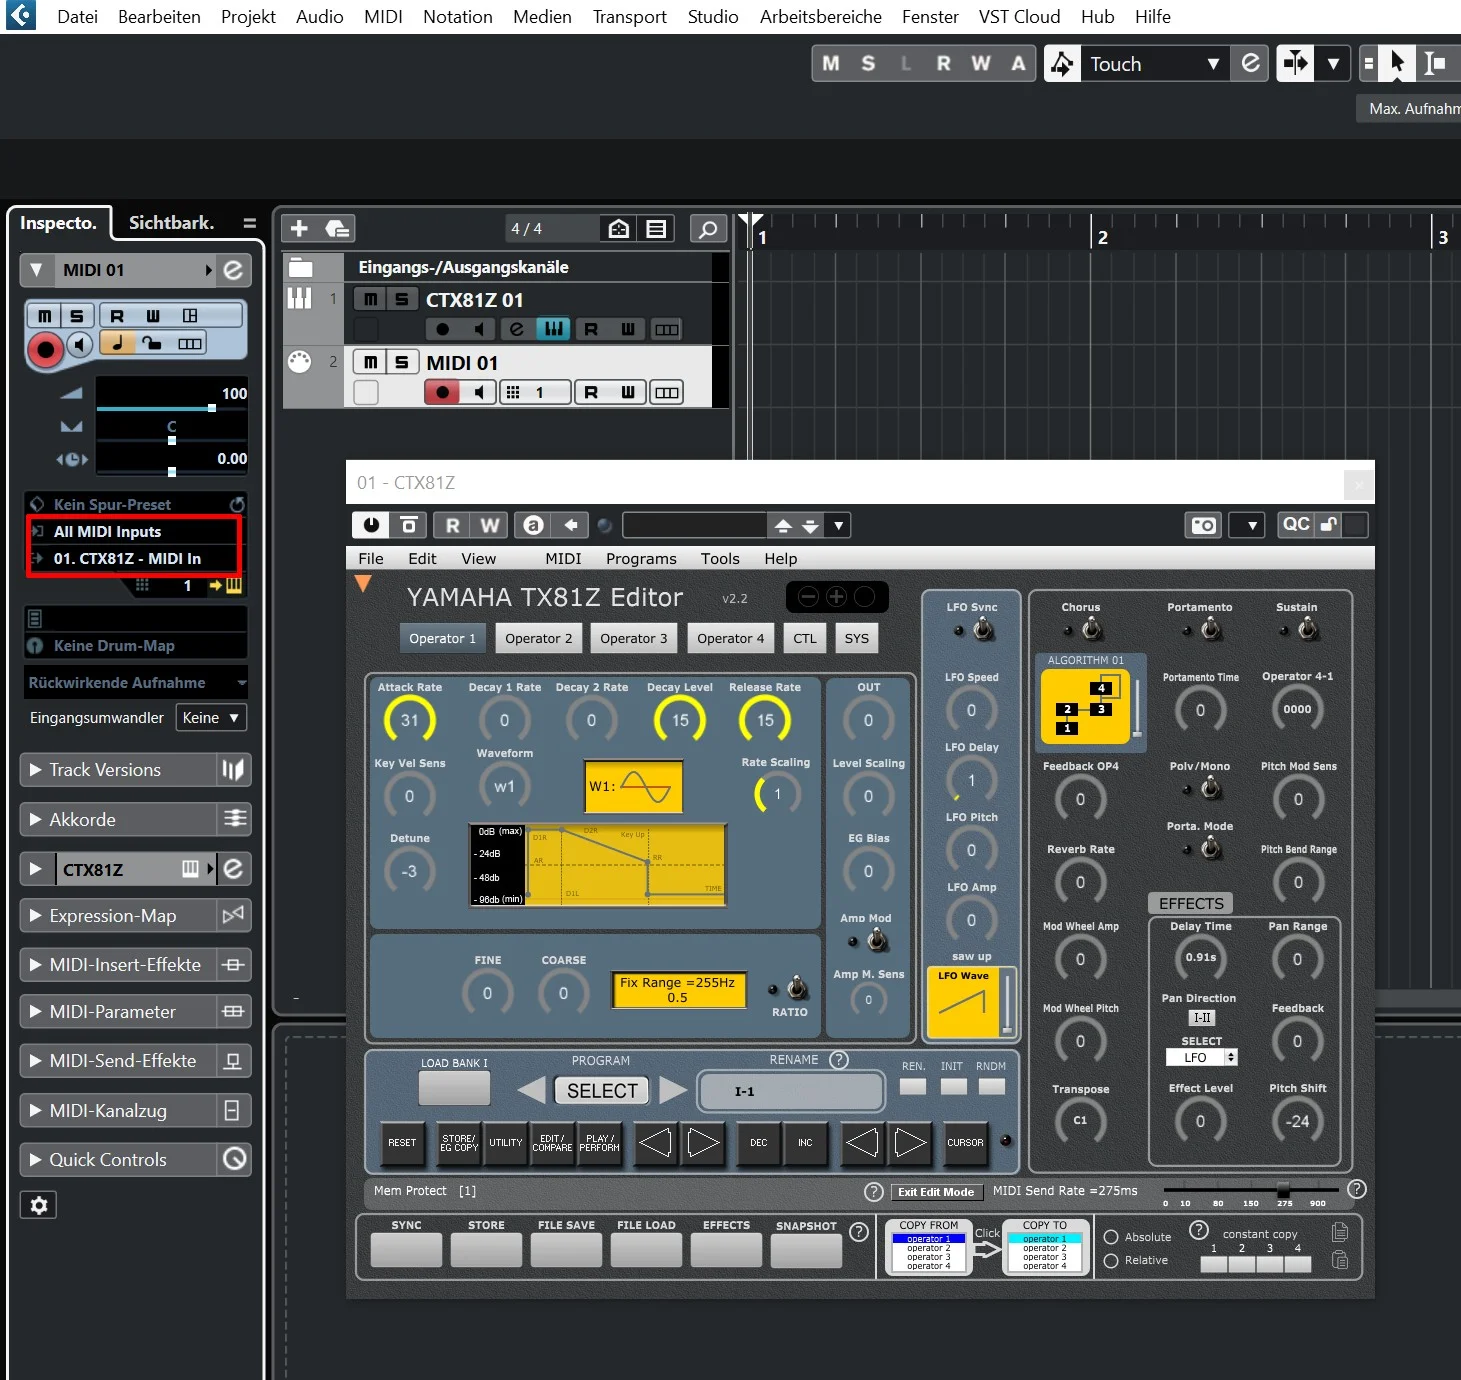Click the plugin bypass power icon
This screenshot has width=1461, height=1380.
[371, 525]
